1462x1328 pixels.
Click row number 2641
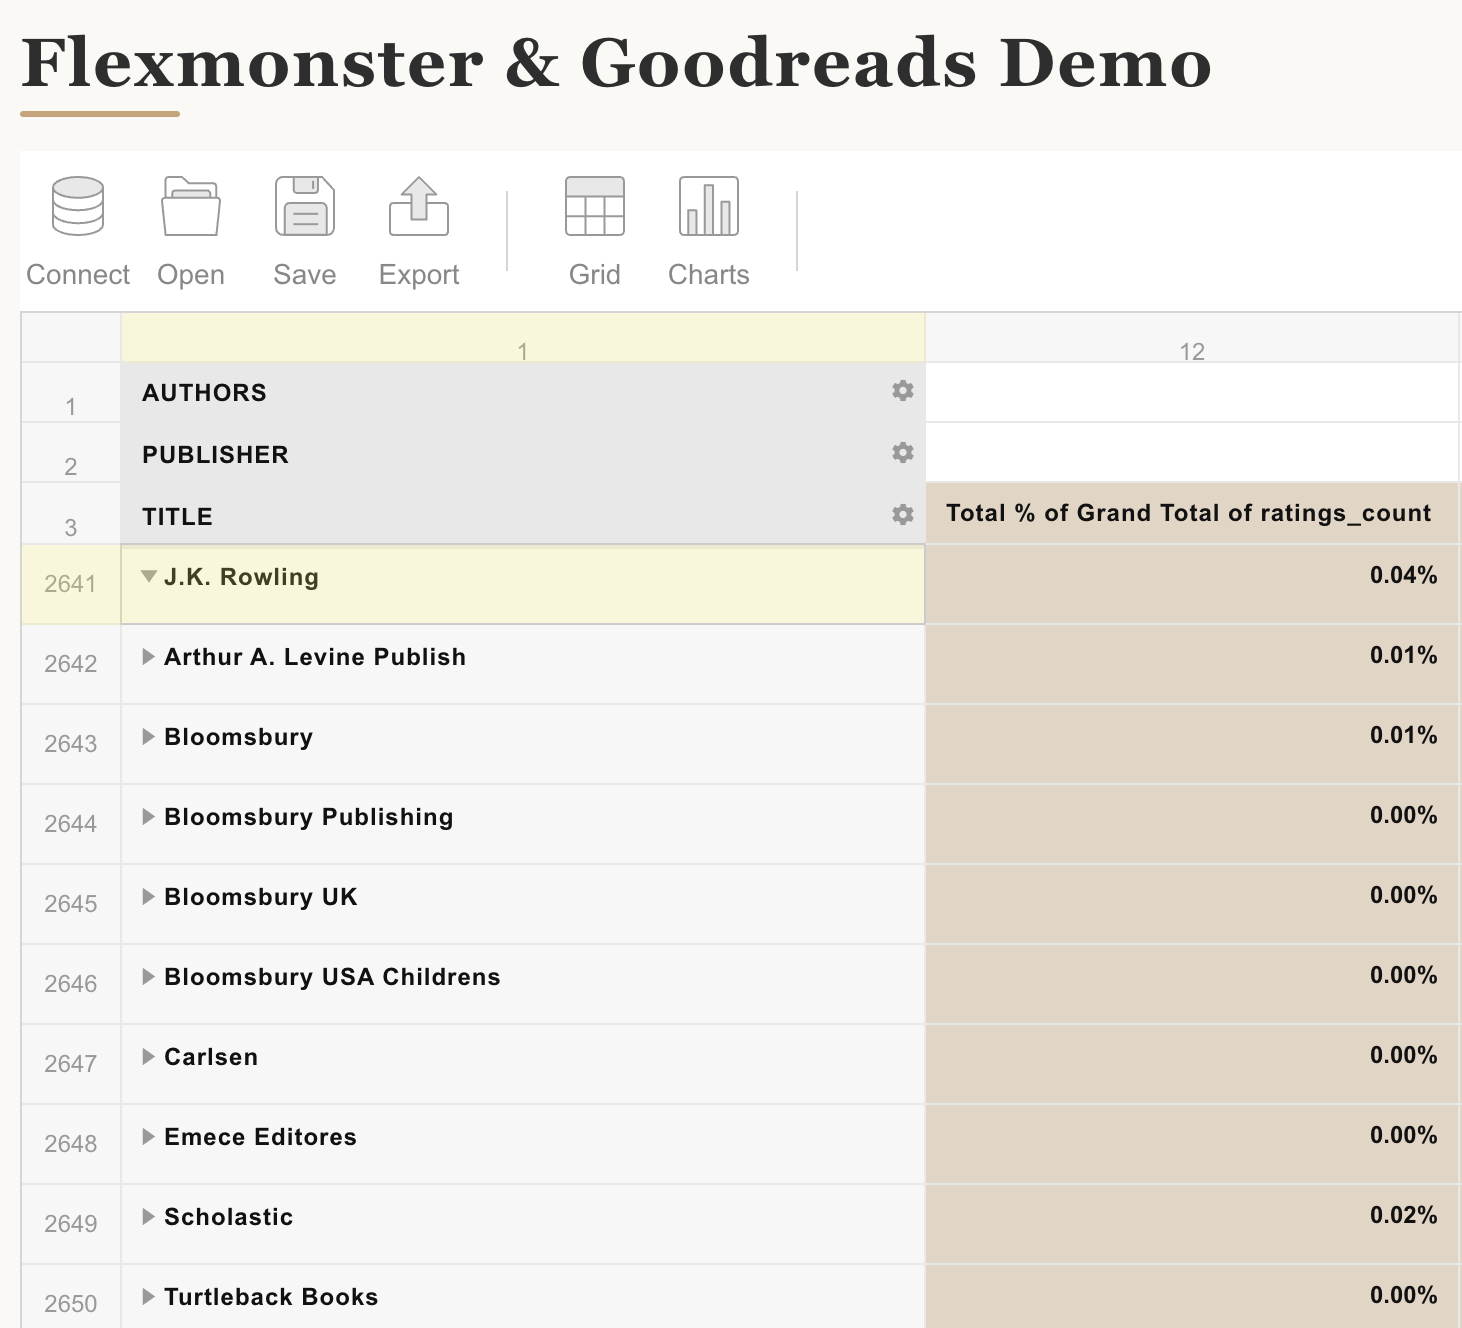[x=70, y=584]
